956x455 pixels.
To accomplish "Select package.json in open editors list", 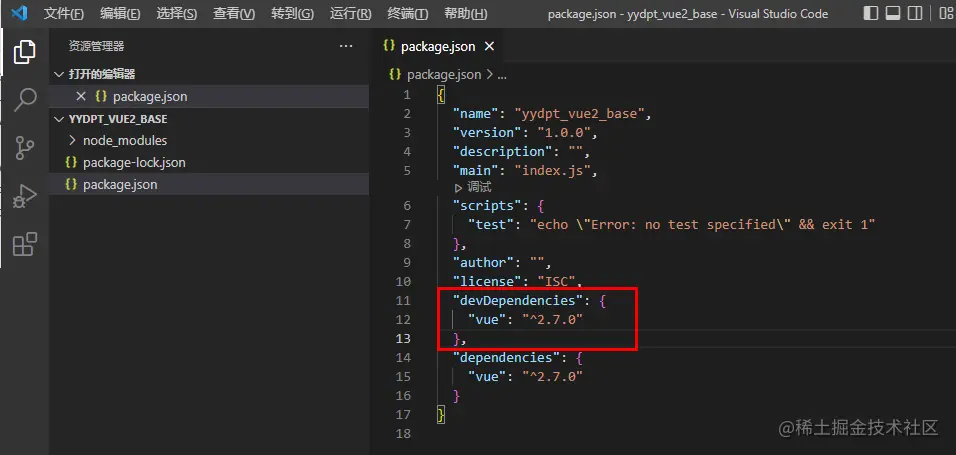I will click(x=150, y=96).
